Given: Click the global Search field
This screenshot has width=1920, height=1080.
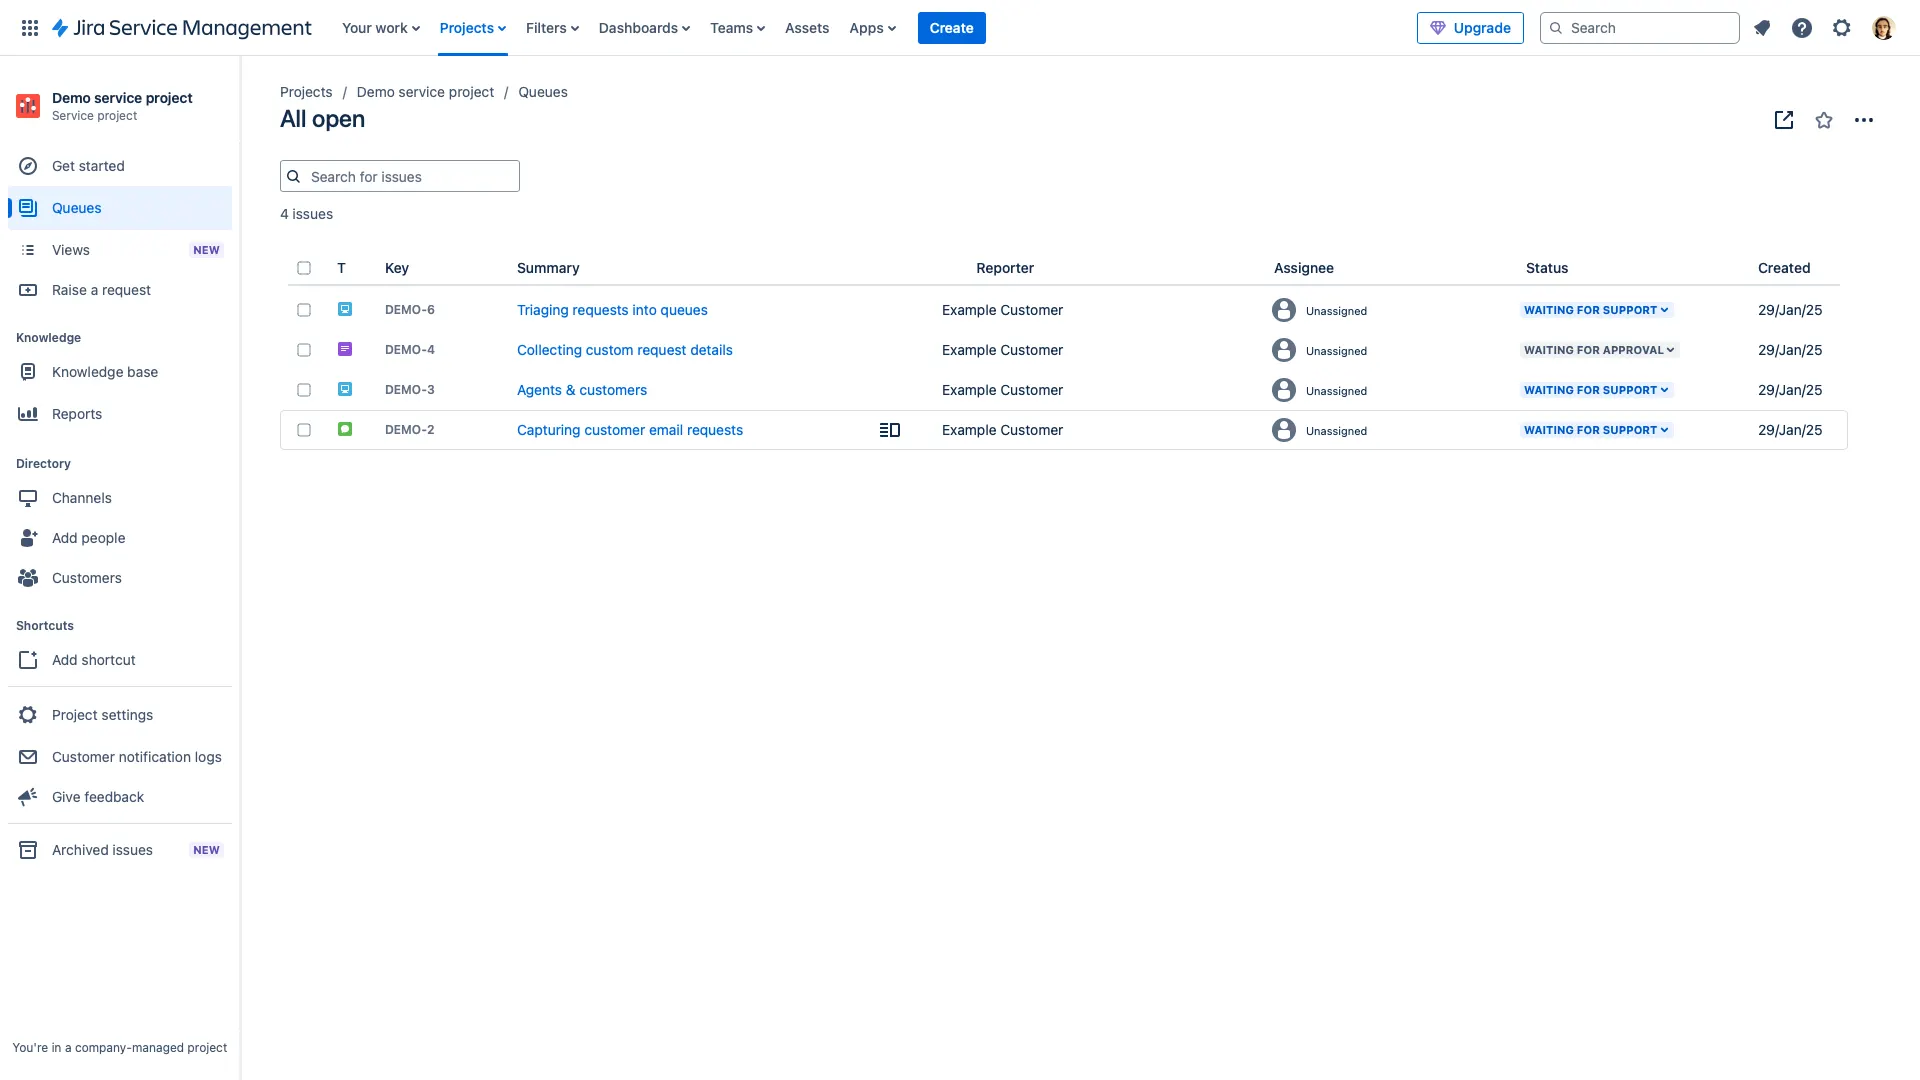Looking at the screenshot, I should (x=1640, y=28).
